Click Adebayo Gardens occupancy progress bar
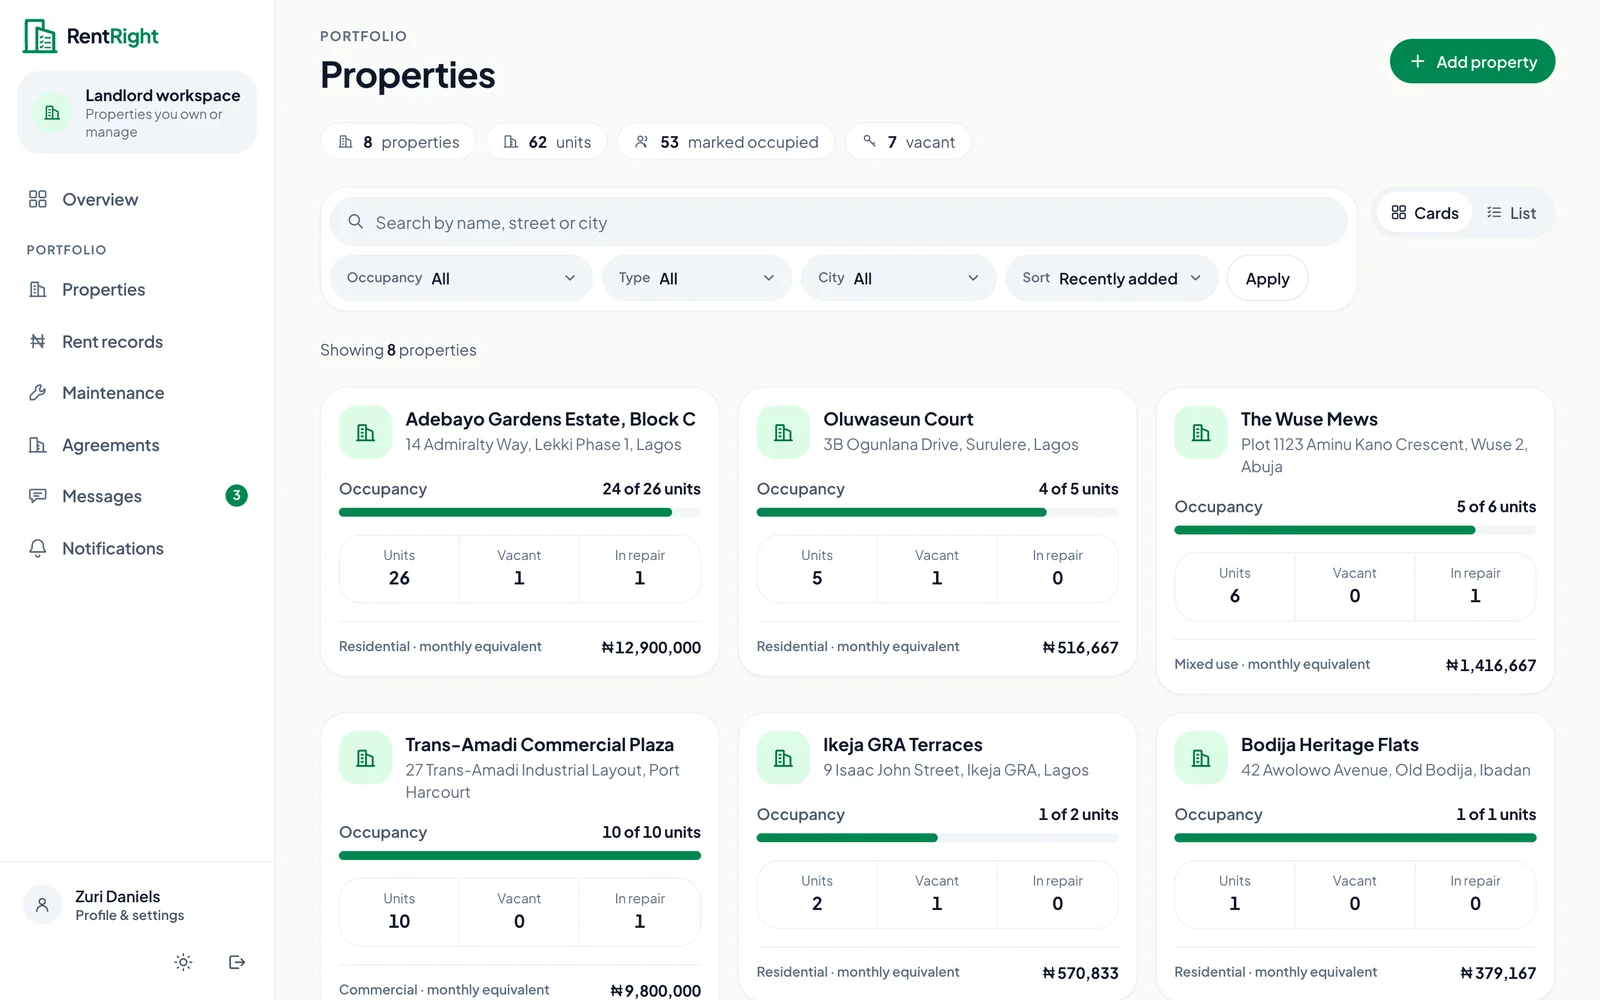The height and width of the screenshot is (1000, 1600). click(520, 512)
